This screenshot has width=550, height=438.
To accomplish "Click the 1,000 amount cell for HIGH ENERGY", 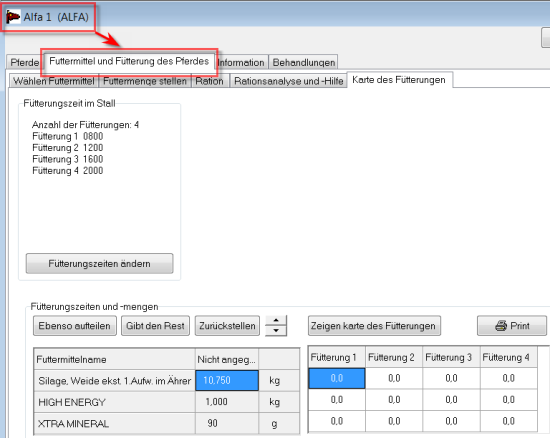I will (227, 402).
